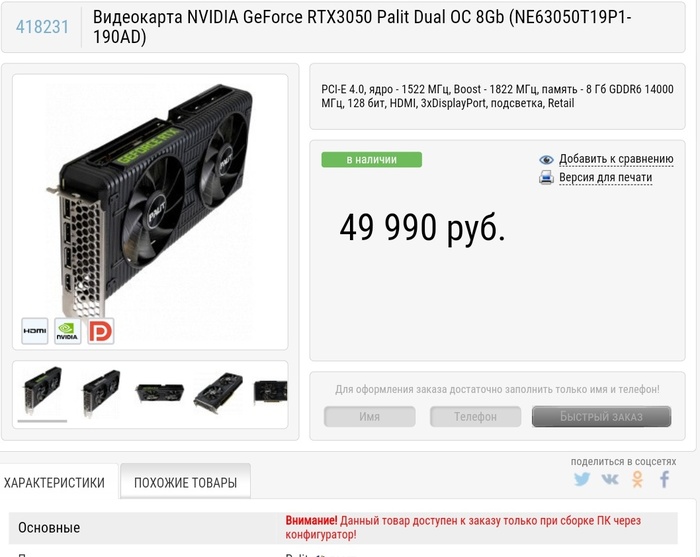The height and width of the screenshot is (557, 700).
Task: Click the eye comparison icon
Action: click(x=546, y=159)
